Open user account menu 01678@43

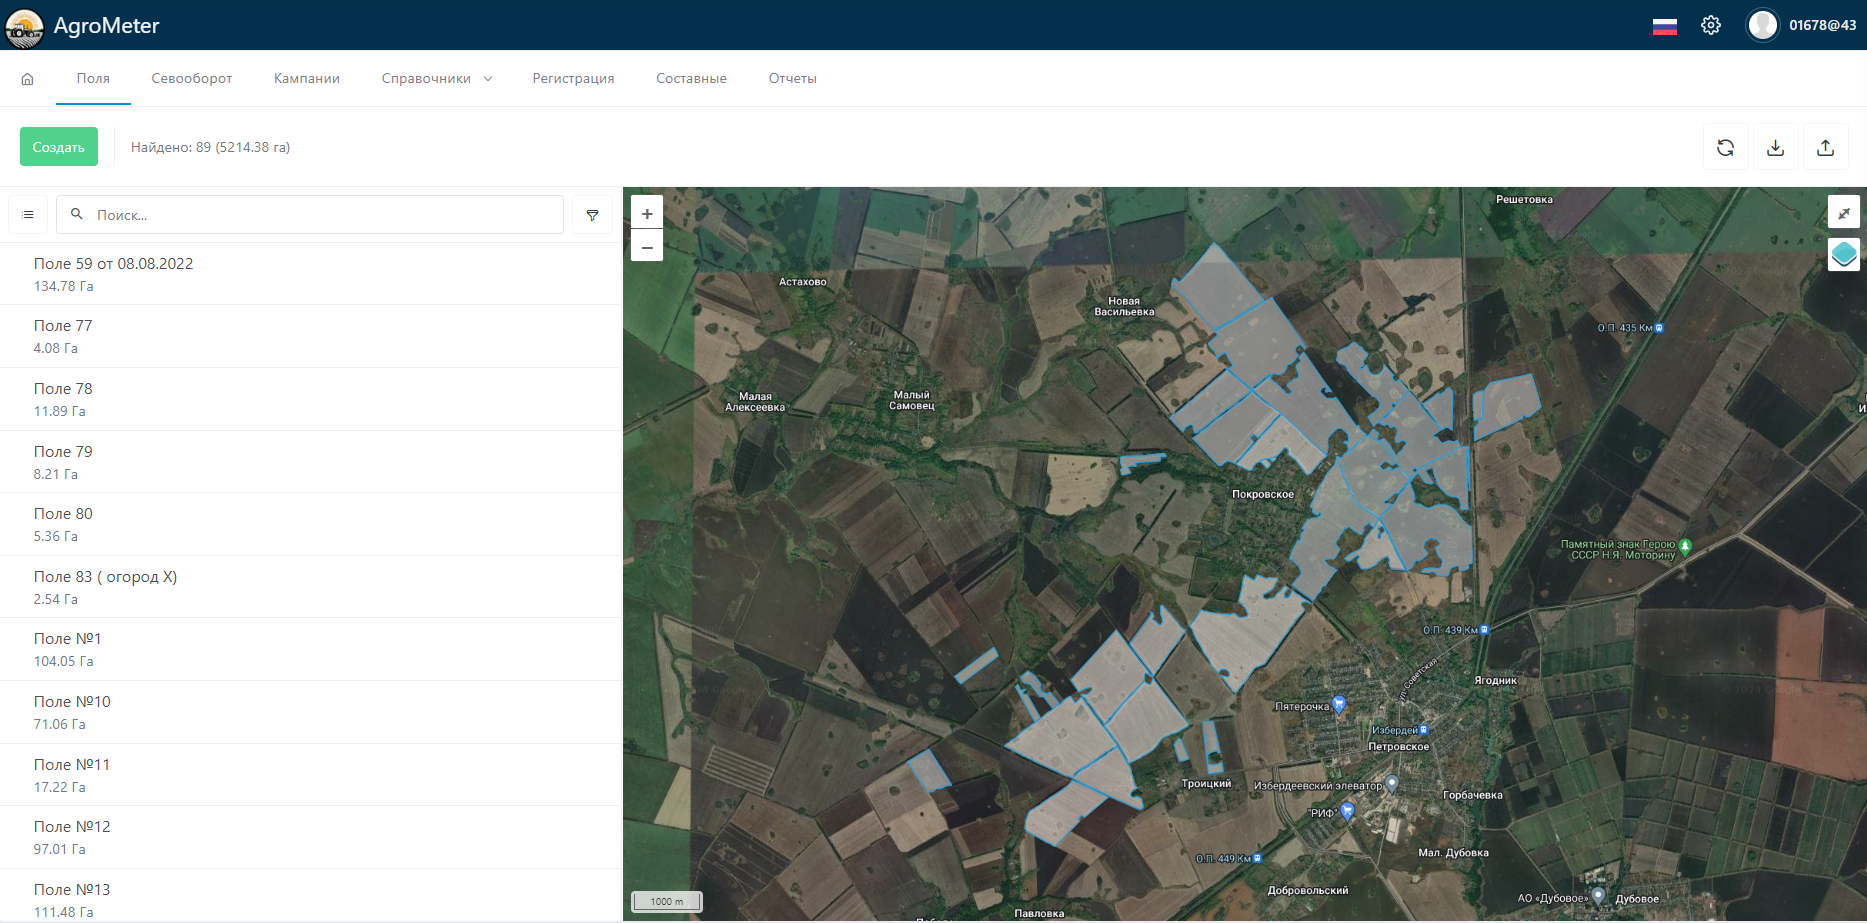click(x=1802, y=25)
